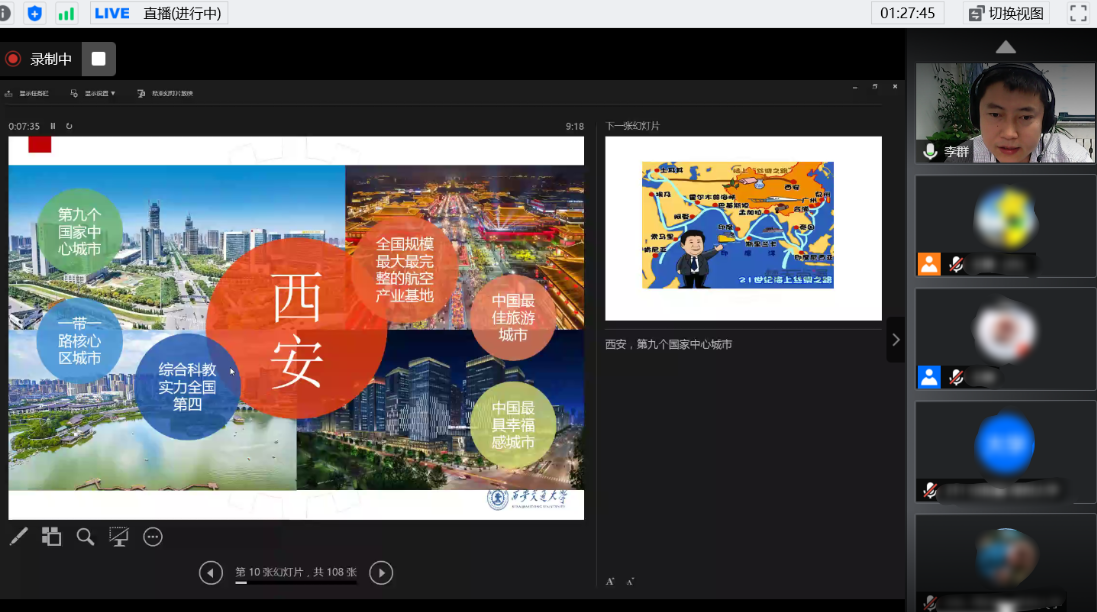Go to the previous slide
Screen dimensions: 1097x612
(210, 573)
